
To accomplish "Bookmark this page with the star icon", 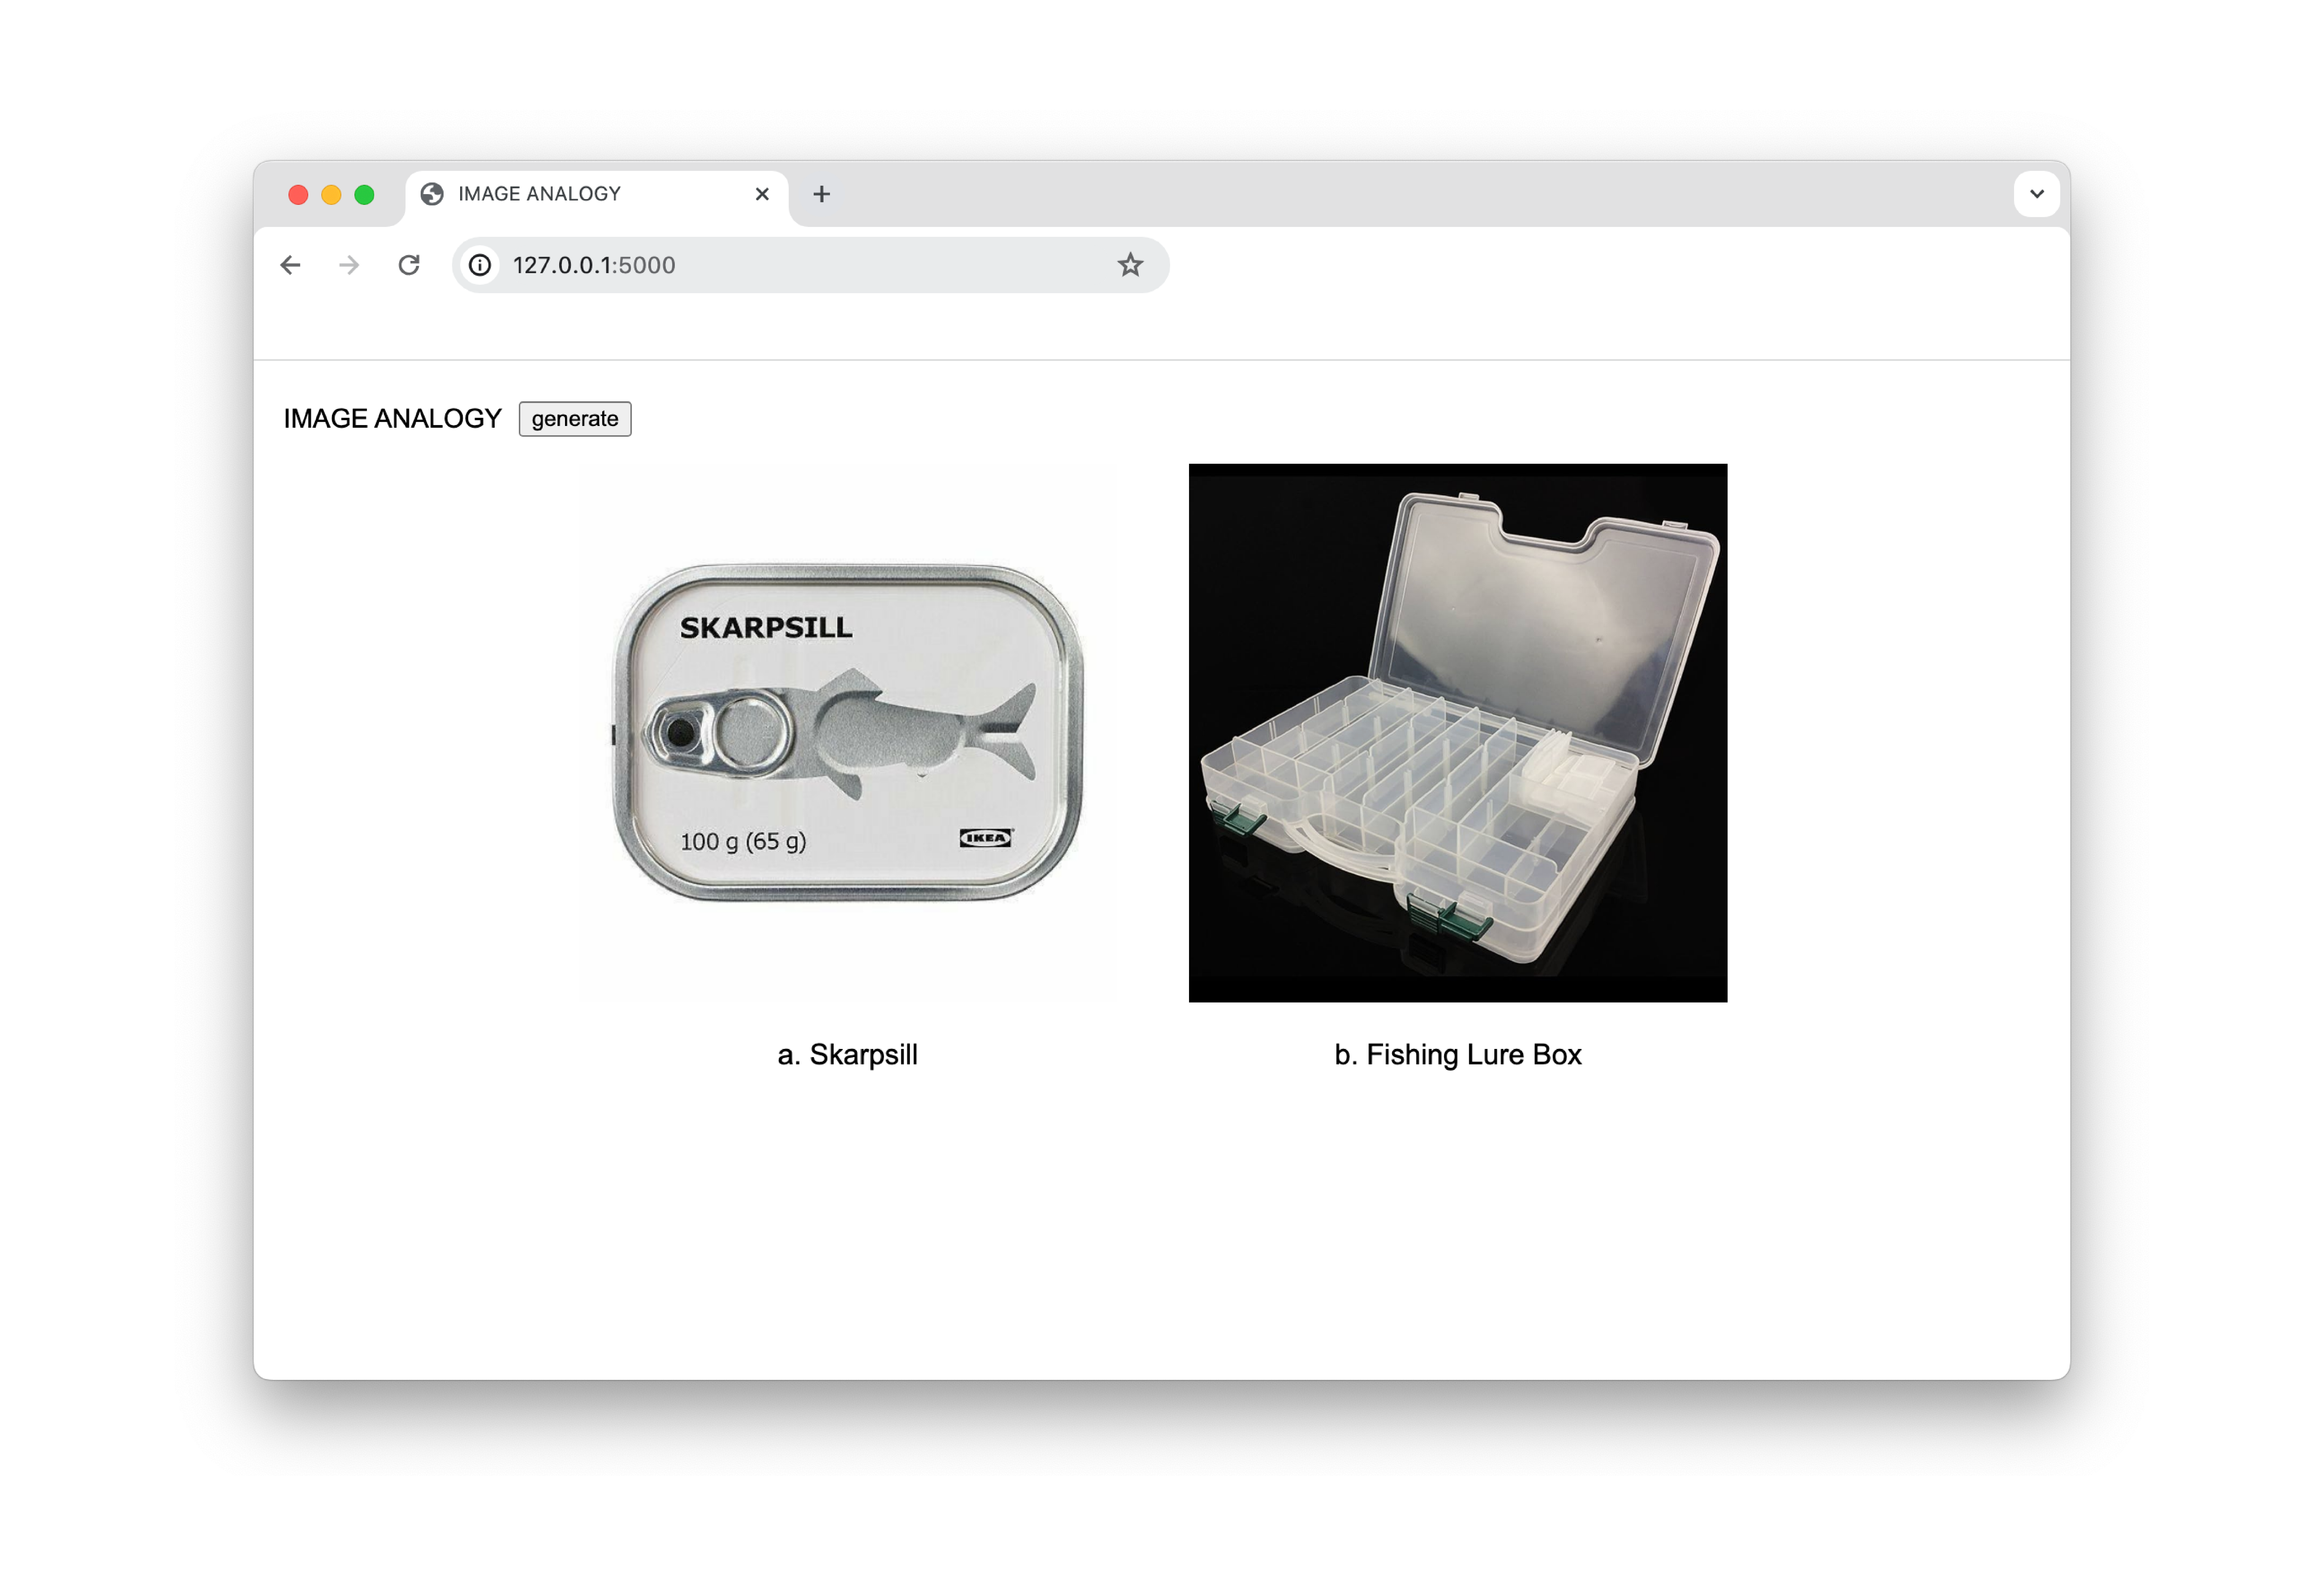I will click(1130, 265).
